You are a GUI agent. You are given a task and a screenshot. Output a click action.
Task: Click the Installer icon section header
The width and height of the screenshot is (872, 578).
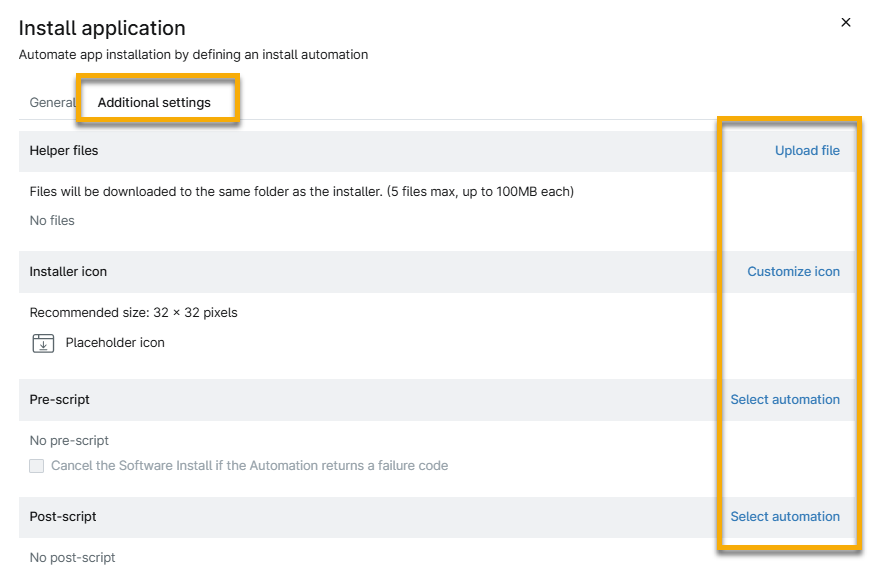pos(67,271)
